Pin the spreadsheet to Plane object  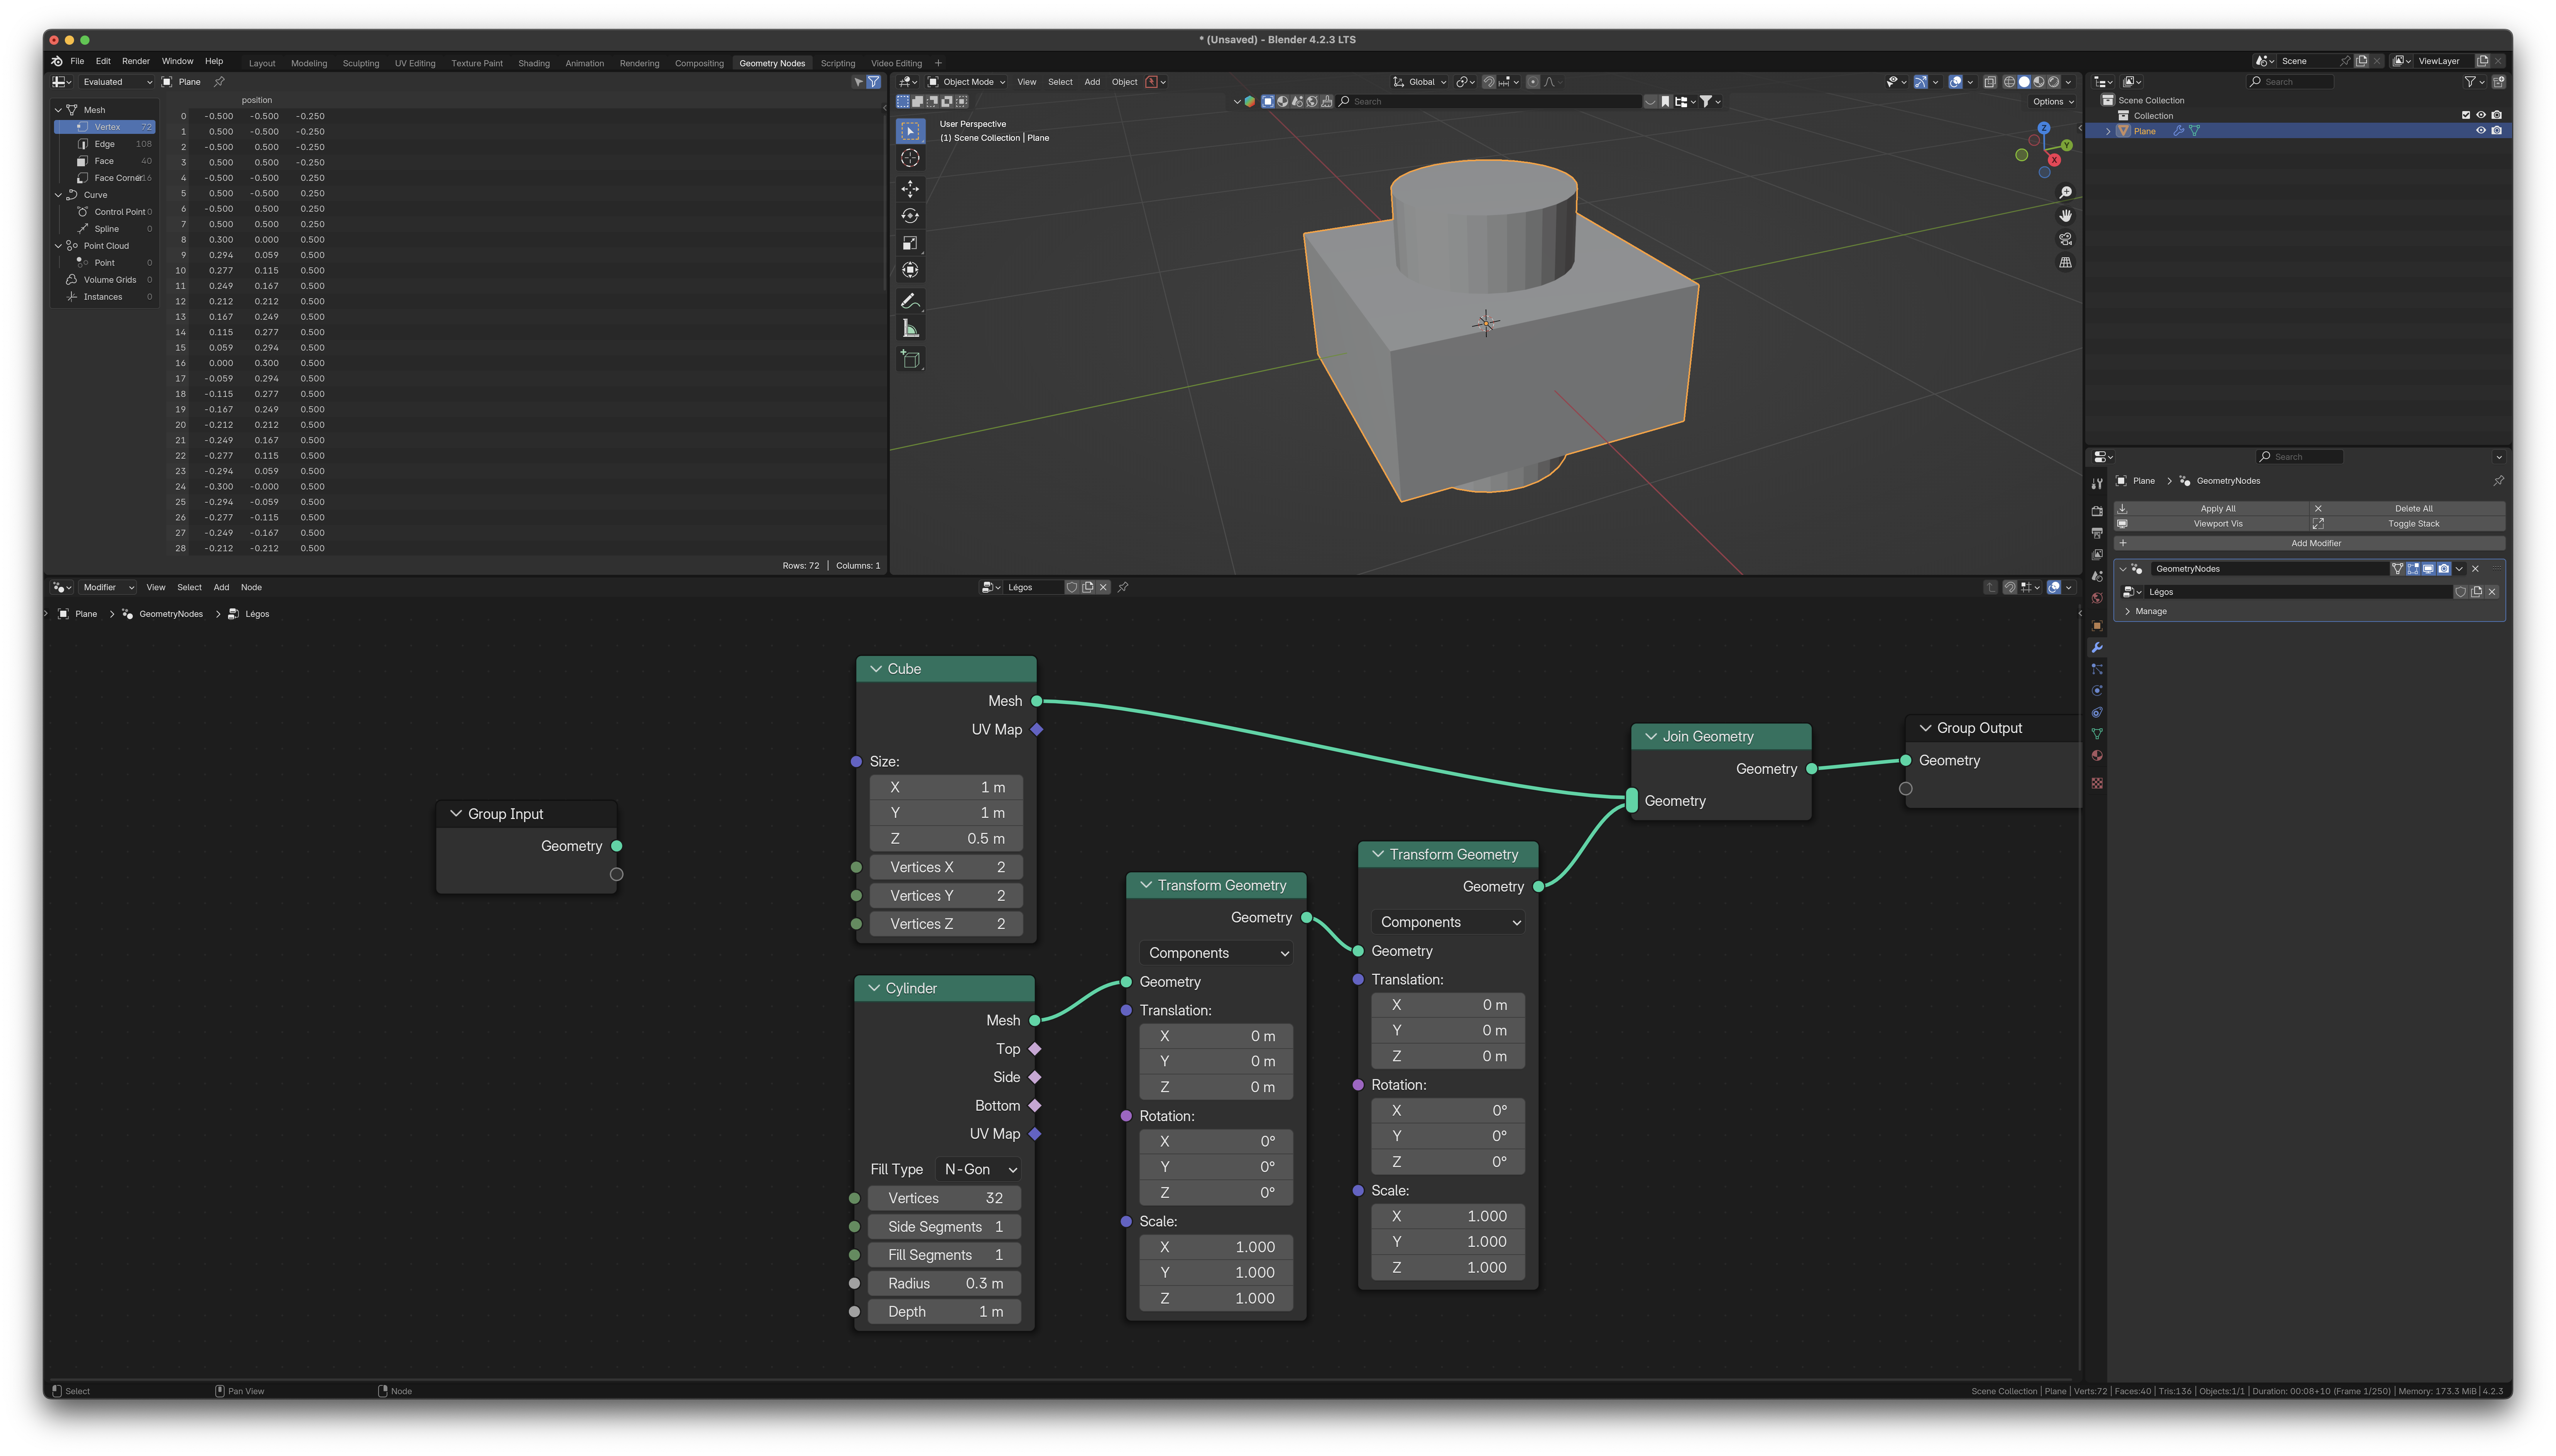[219, 82]
